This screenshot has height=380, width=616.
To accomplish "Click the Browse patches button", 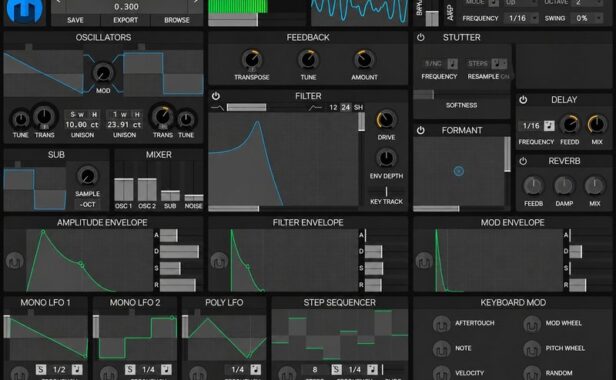I will (x=177, y=20).
